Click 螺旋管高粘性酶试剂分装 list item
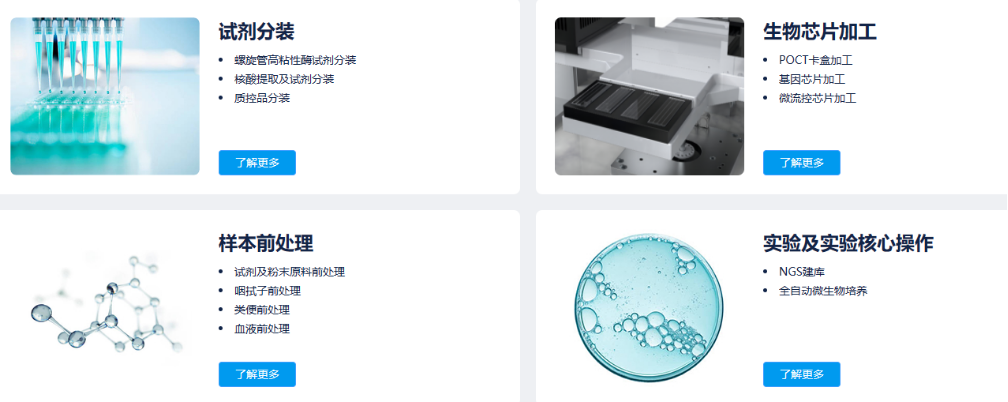 pos(295,60)
